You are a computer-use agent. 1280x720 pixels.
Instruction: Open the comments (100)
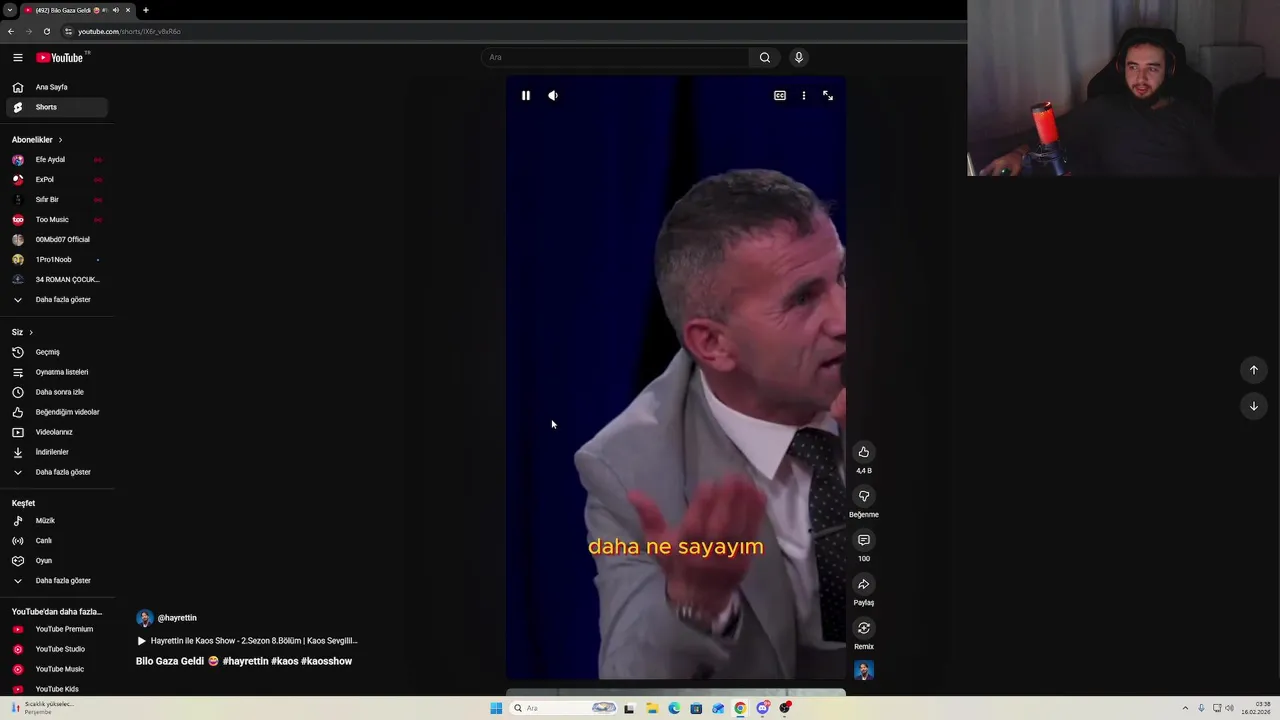point(864,540)
